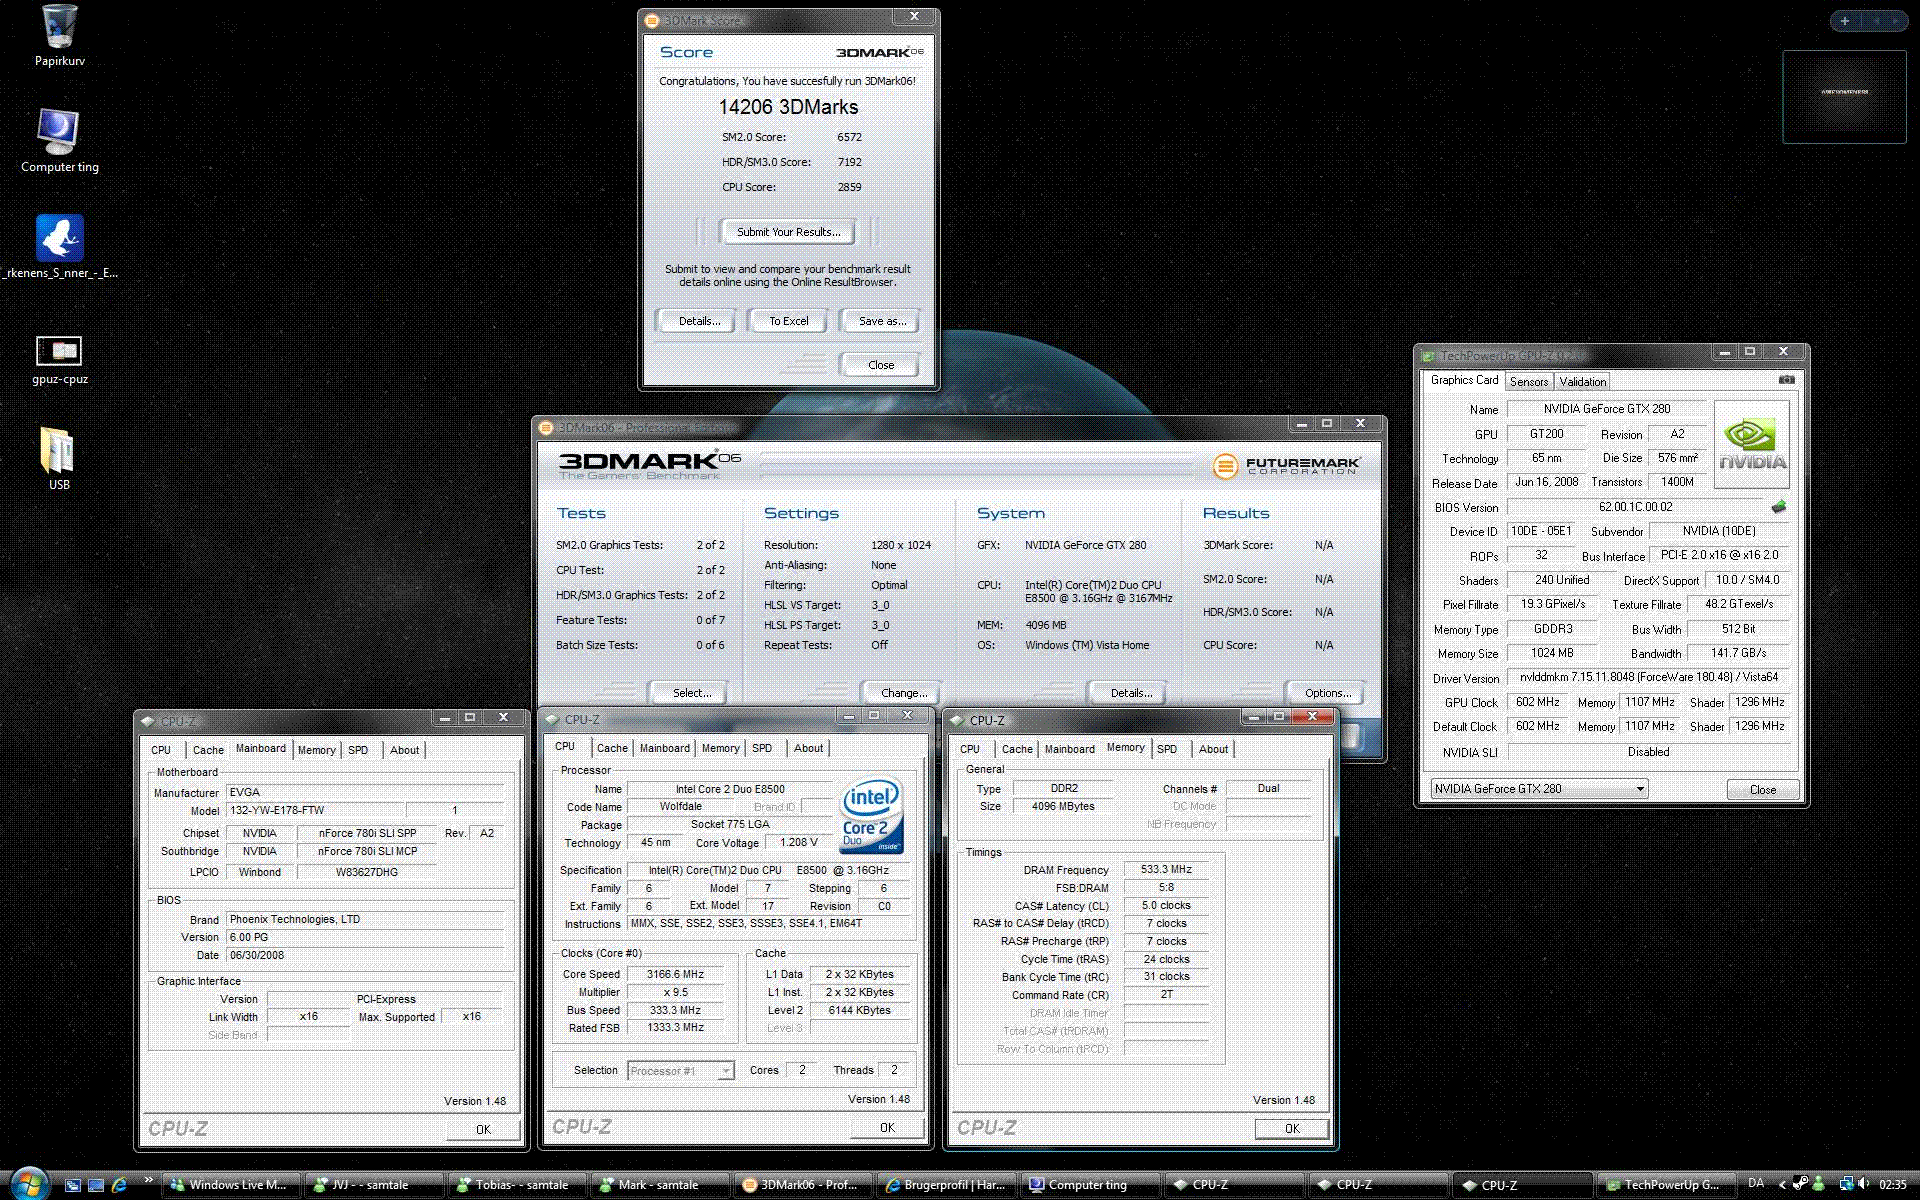Open Memory tab in CPU-Z Mainboard window
Image resolution: width=1920 pixels, height=1200 pixels.
(x=316, y=750)
